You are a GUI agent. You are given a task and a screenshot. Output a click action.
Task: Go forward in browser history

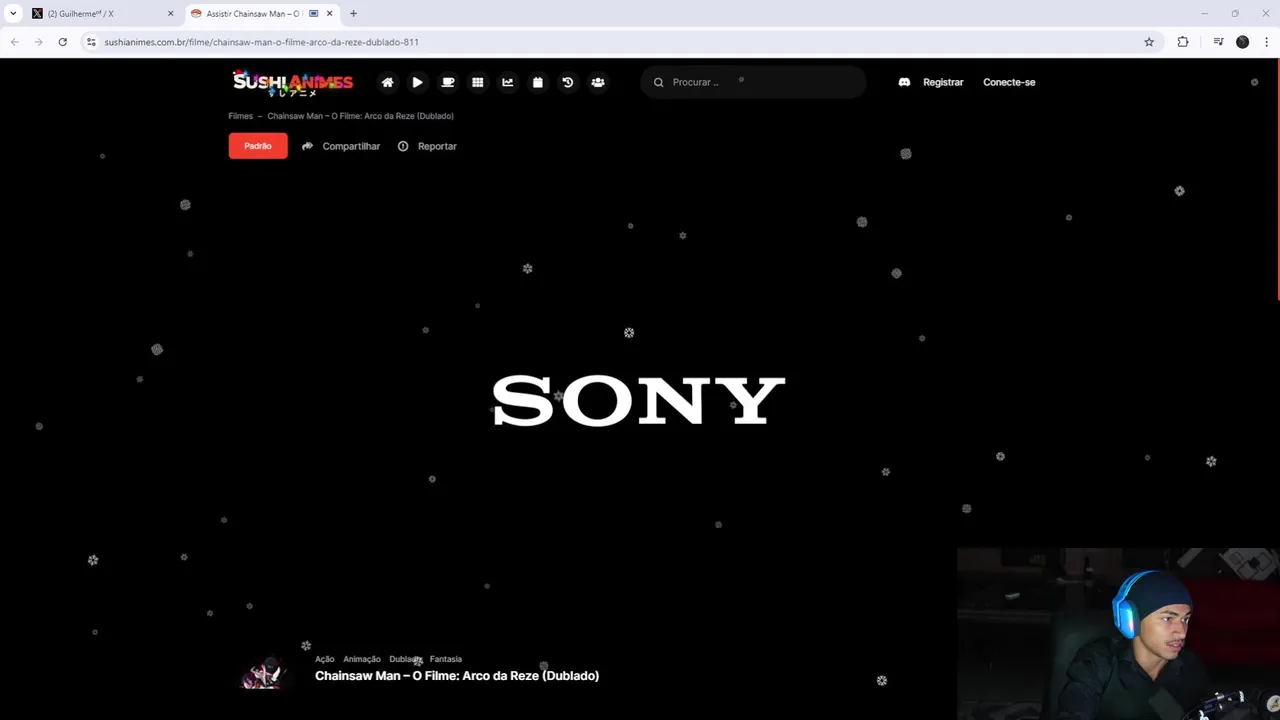click(x=38, y=42)
